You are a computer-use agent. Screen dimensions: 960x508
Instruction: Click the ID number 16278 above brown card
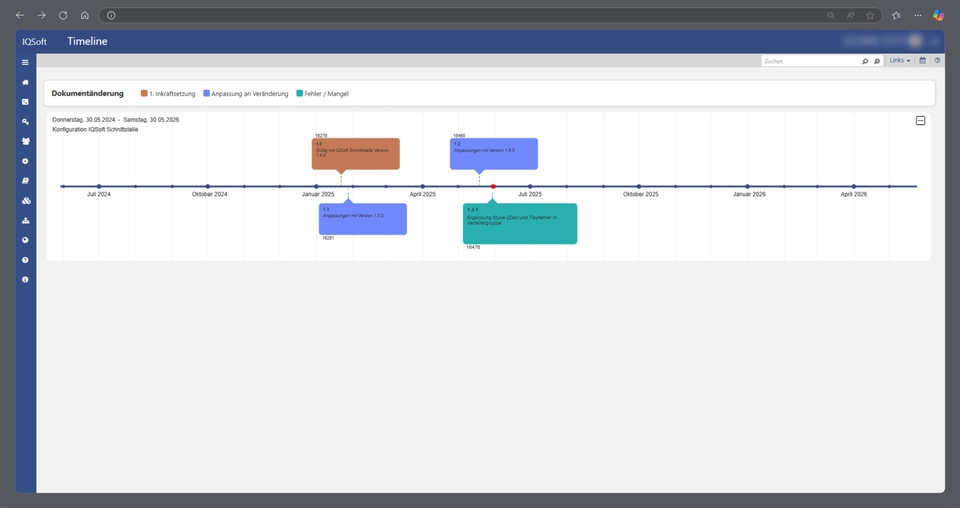coord(321,135)
